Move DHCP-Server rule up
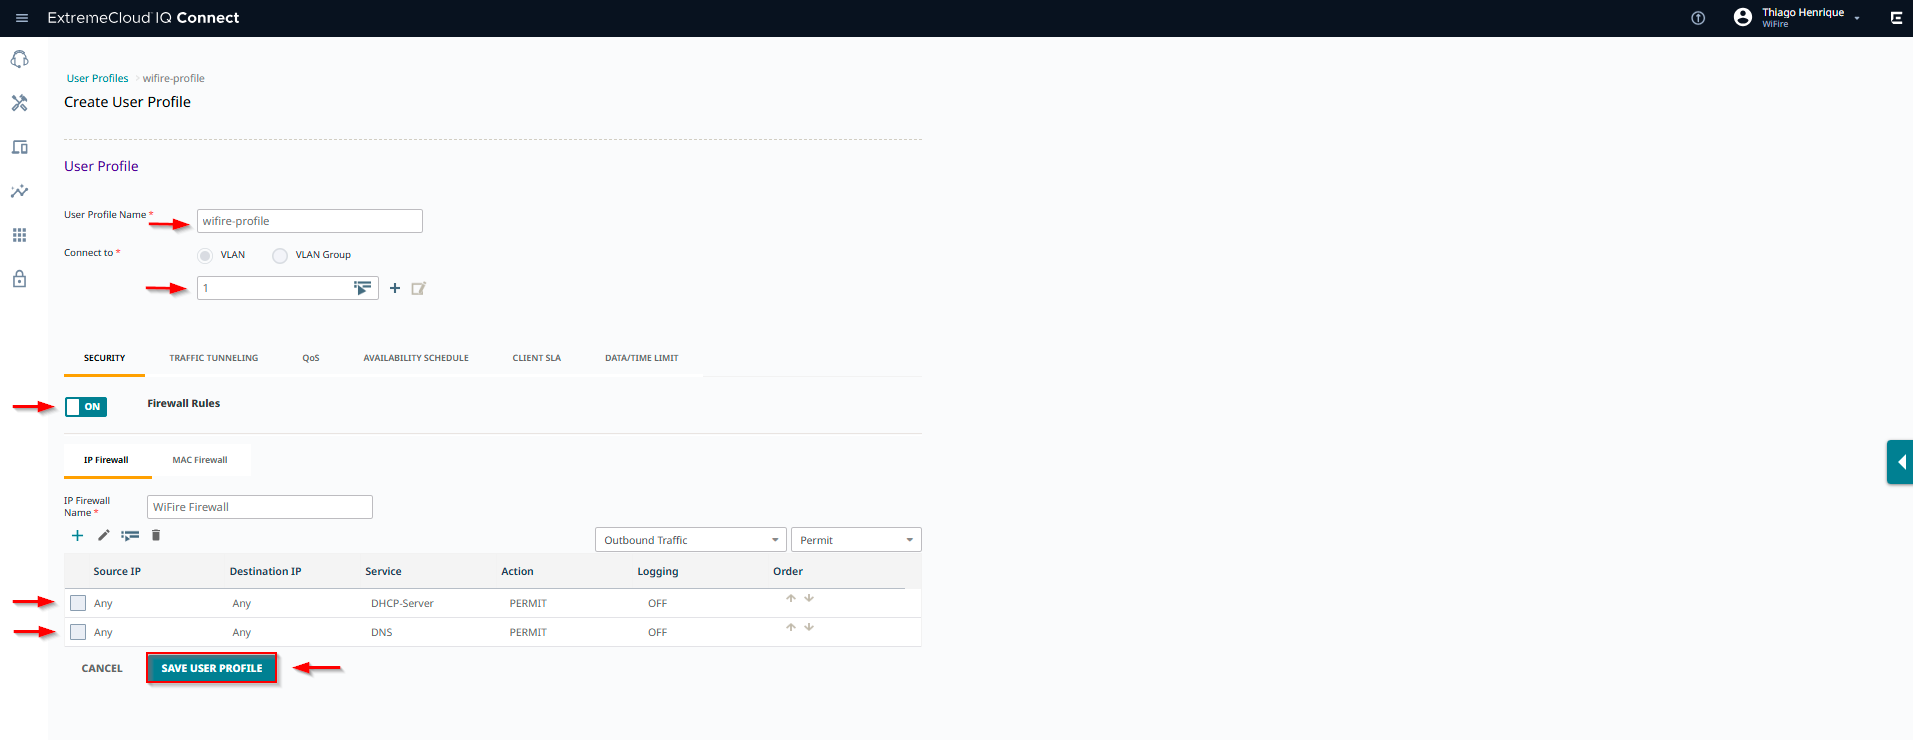 coord(791,598)
